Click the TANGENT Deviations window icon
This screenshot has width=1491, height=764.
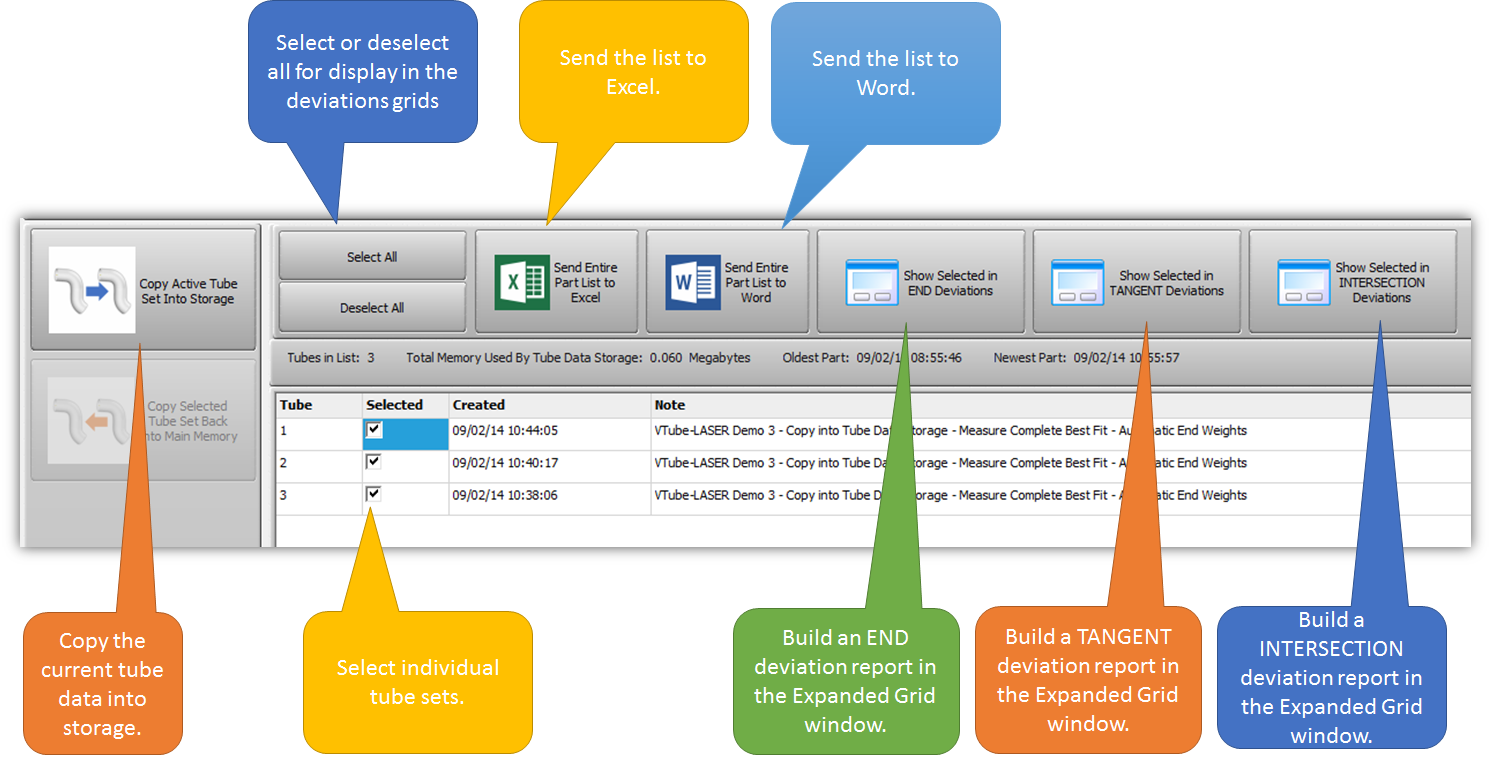1077,283
